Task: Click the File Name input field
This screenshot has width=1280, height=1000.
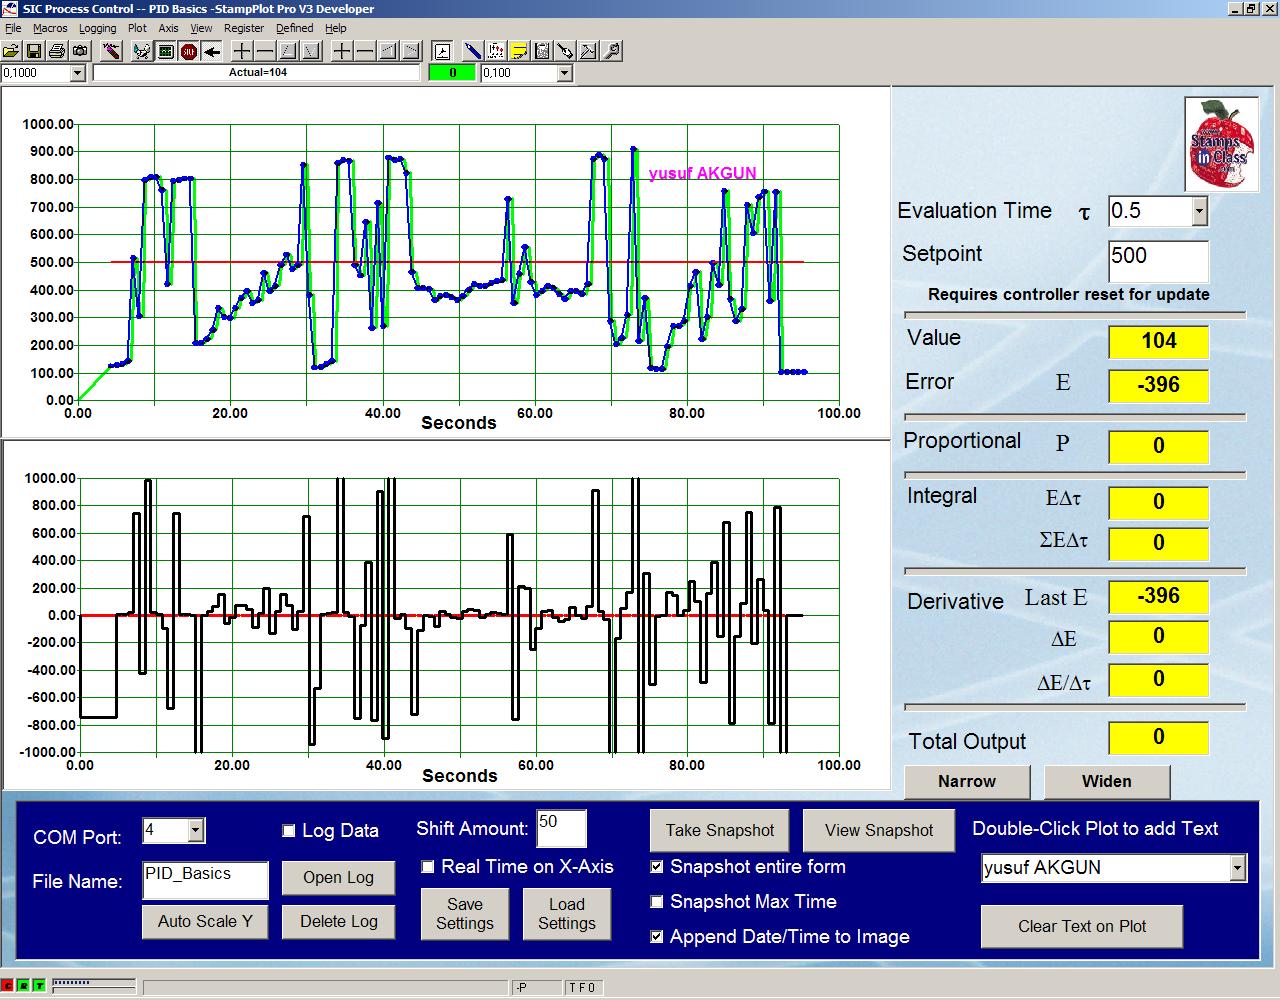Action: coord(205,880)
